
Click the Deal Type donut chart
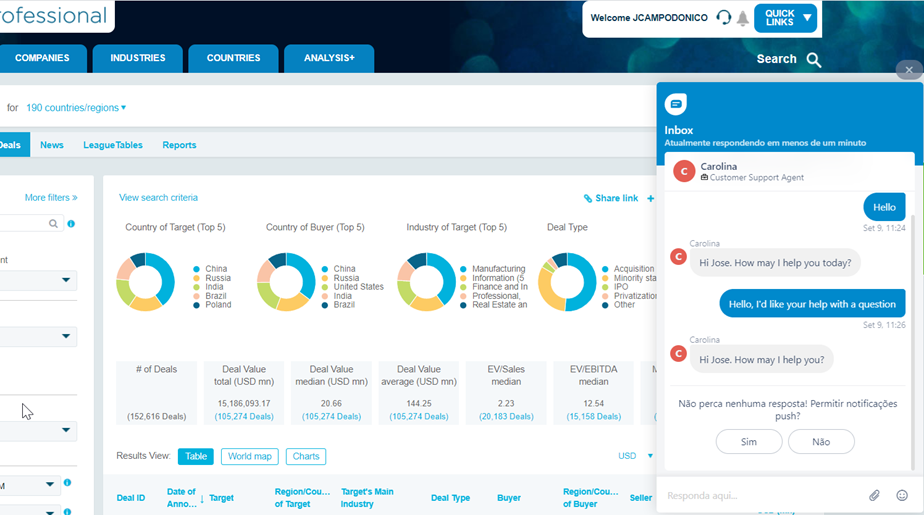coord(567,282)
